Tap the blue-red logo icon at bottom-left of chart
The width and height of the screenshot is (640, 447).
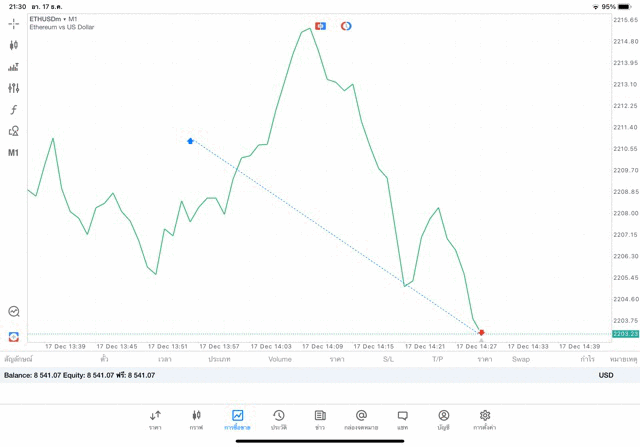click(13, 337)
